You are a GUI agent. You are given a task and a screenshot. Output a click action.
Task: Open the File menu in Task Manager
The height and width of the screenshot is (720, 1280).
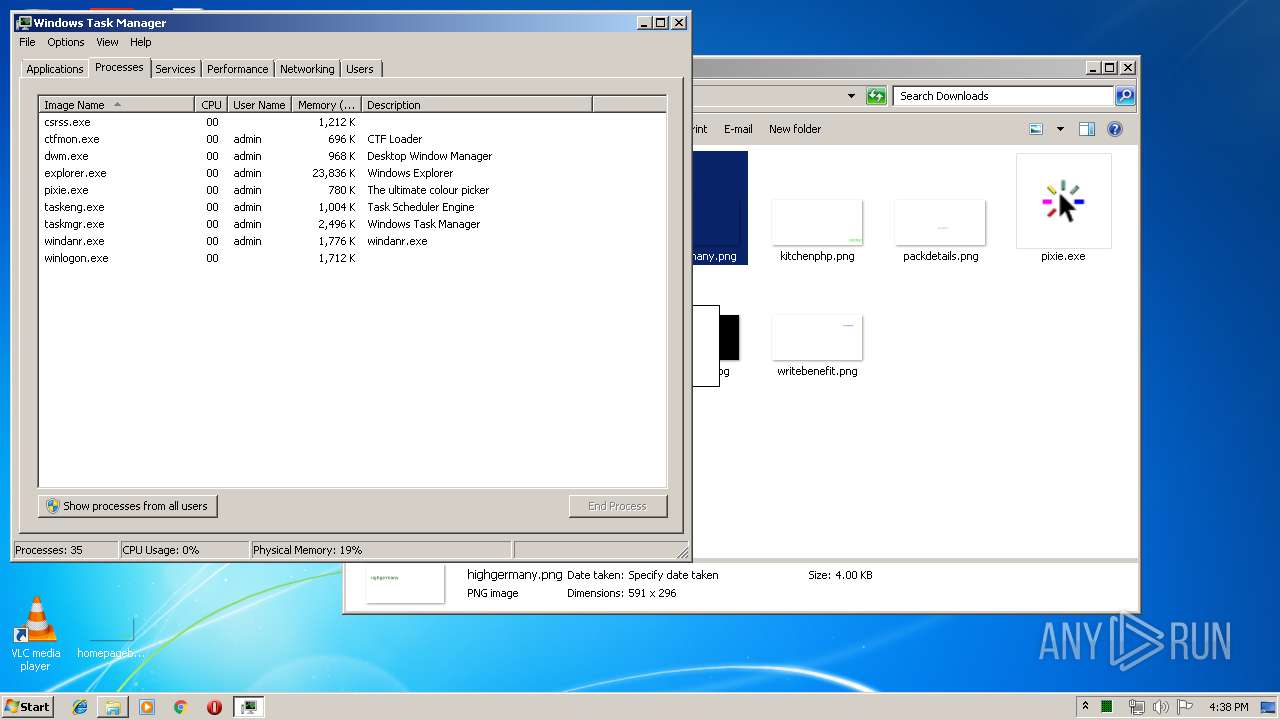(27, 42)
